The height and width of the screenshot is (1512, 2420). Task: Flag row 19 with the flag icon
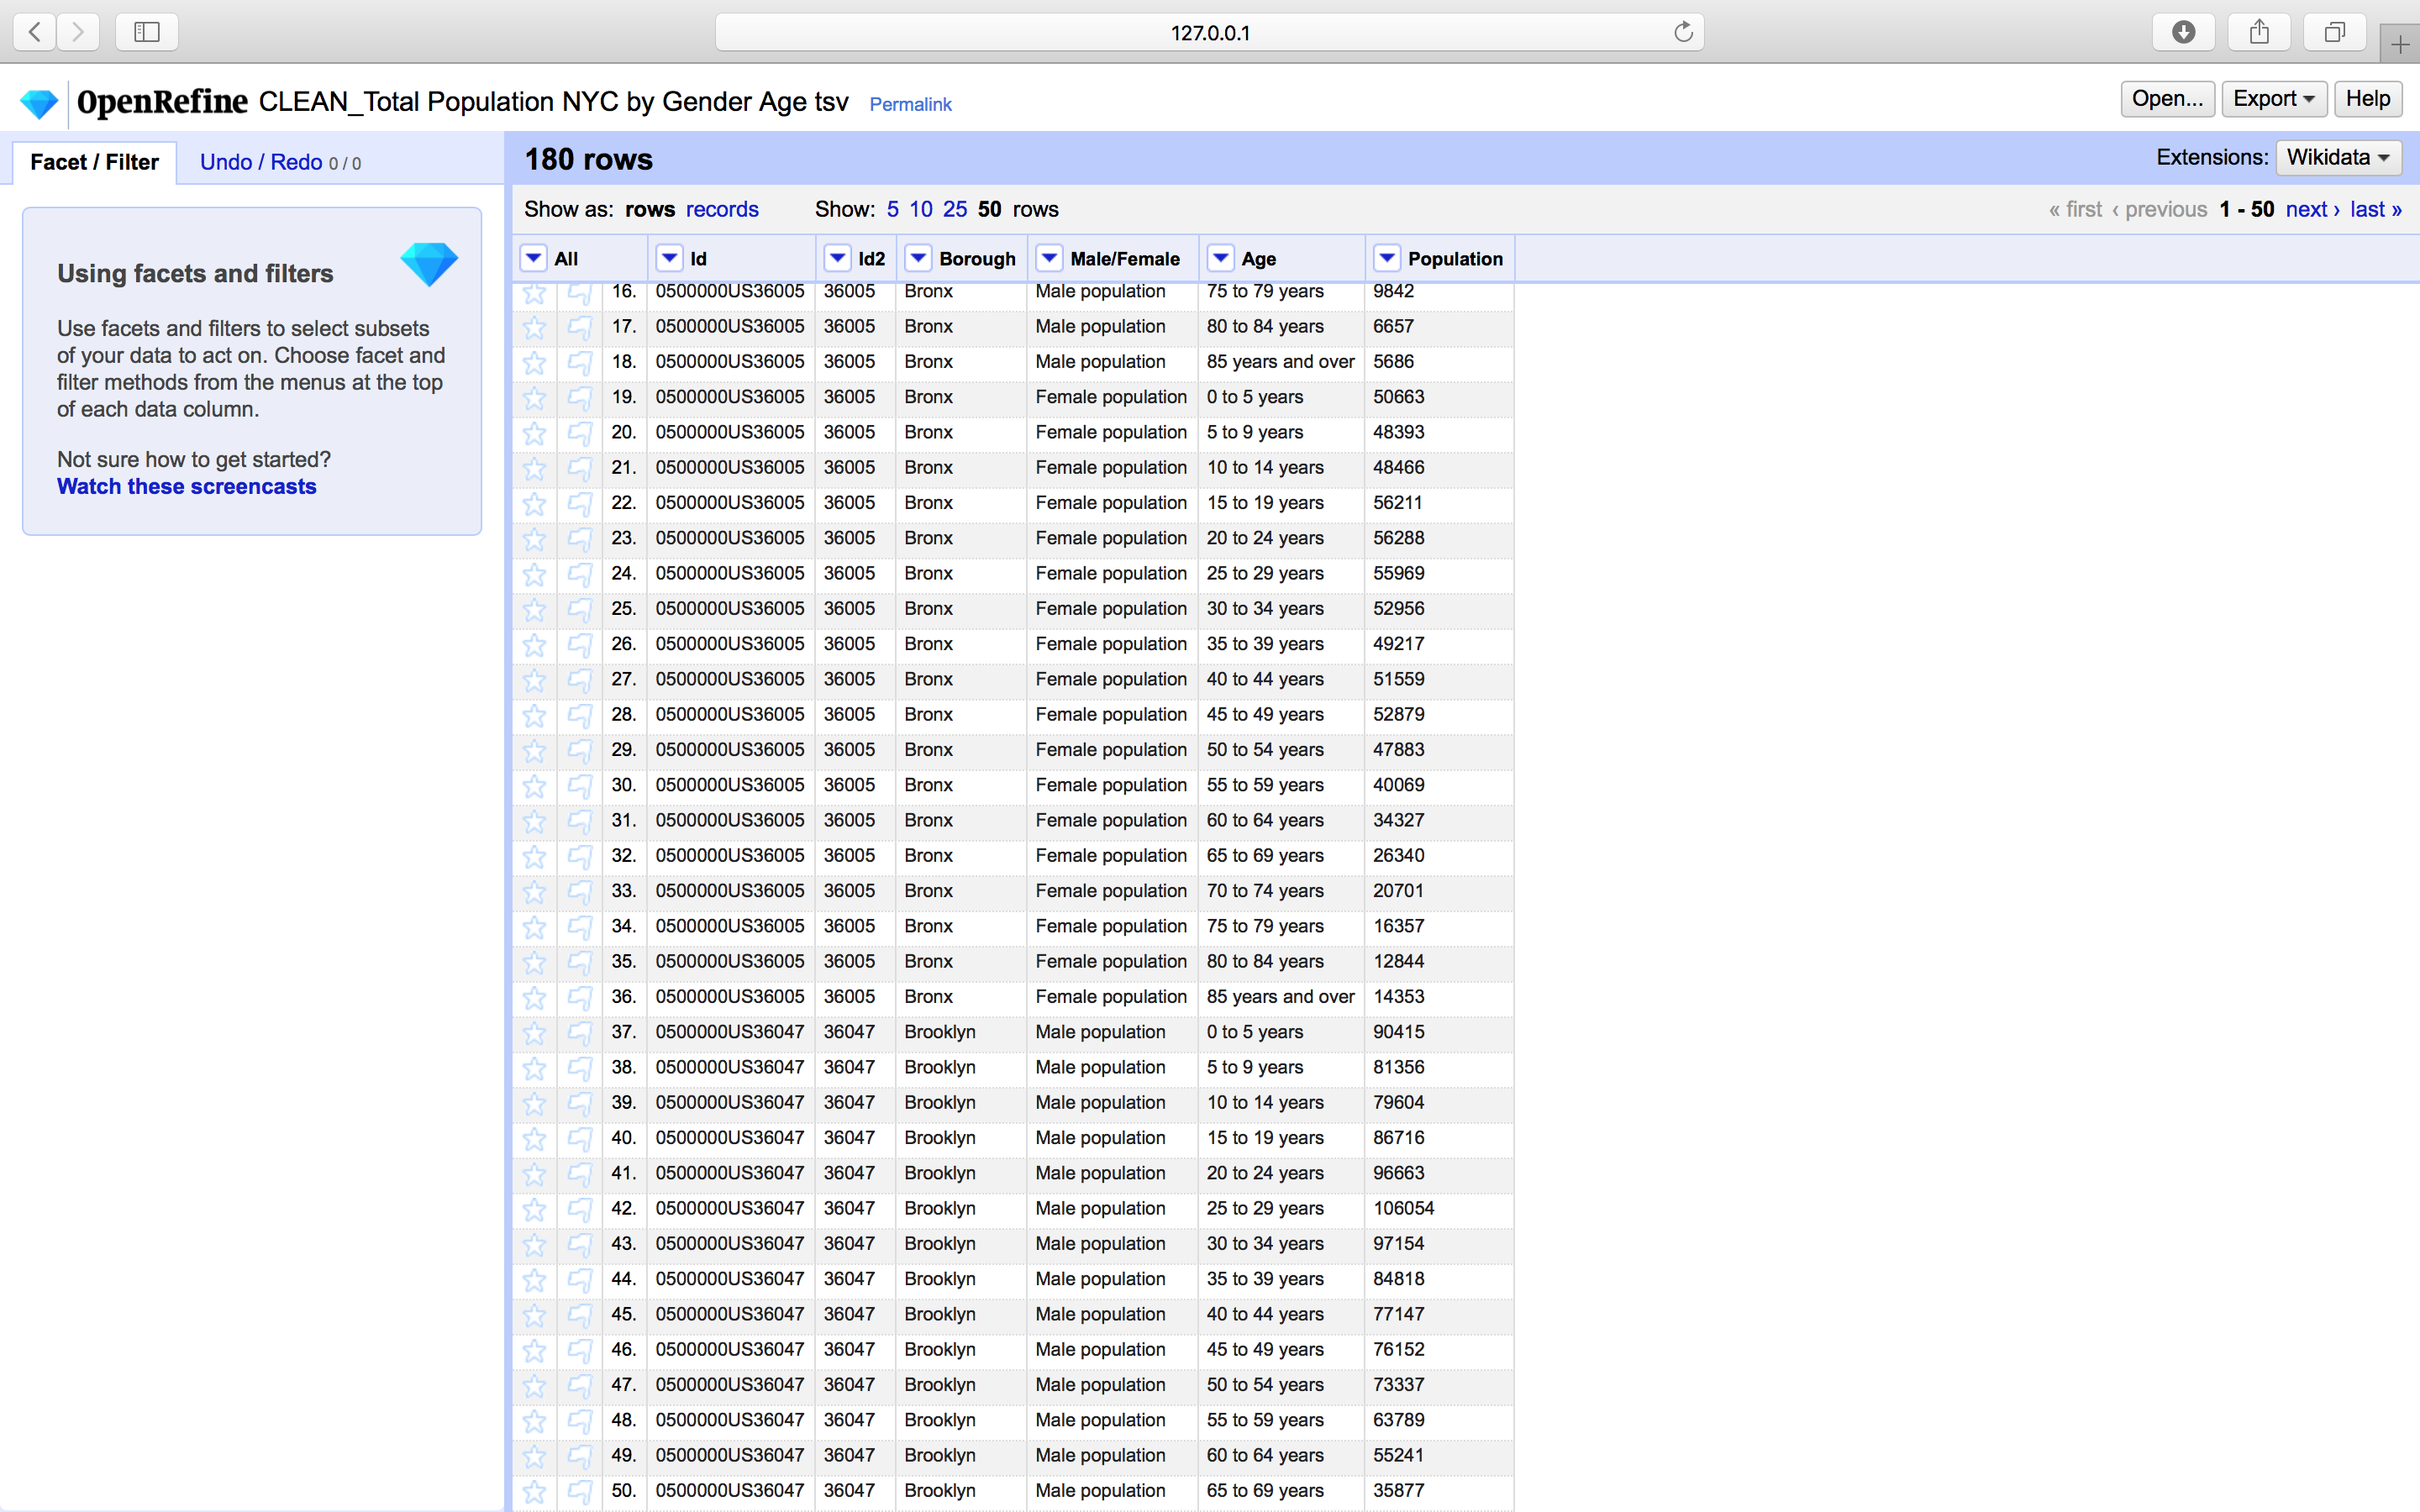[580, 398]
